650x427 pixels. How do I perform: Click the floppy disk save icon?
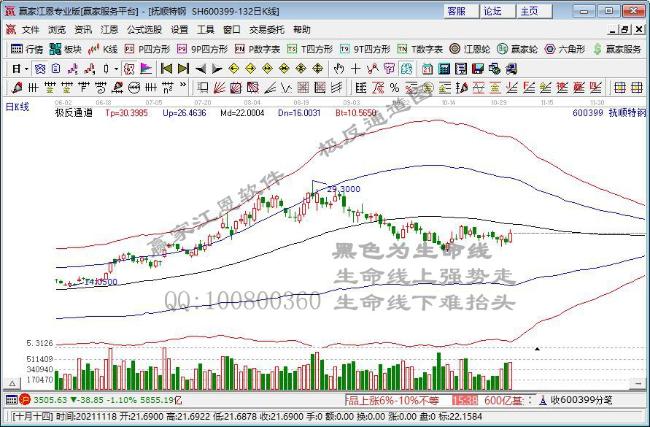[x=478, y=68]
